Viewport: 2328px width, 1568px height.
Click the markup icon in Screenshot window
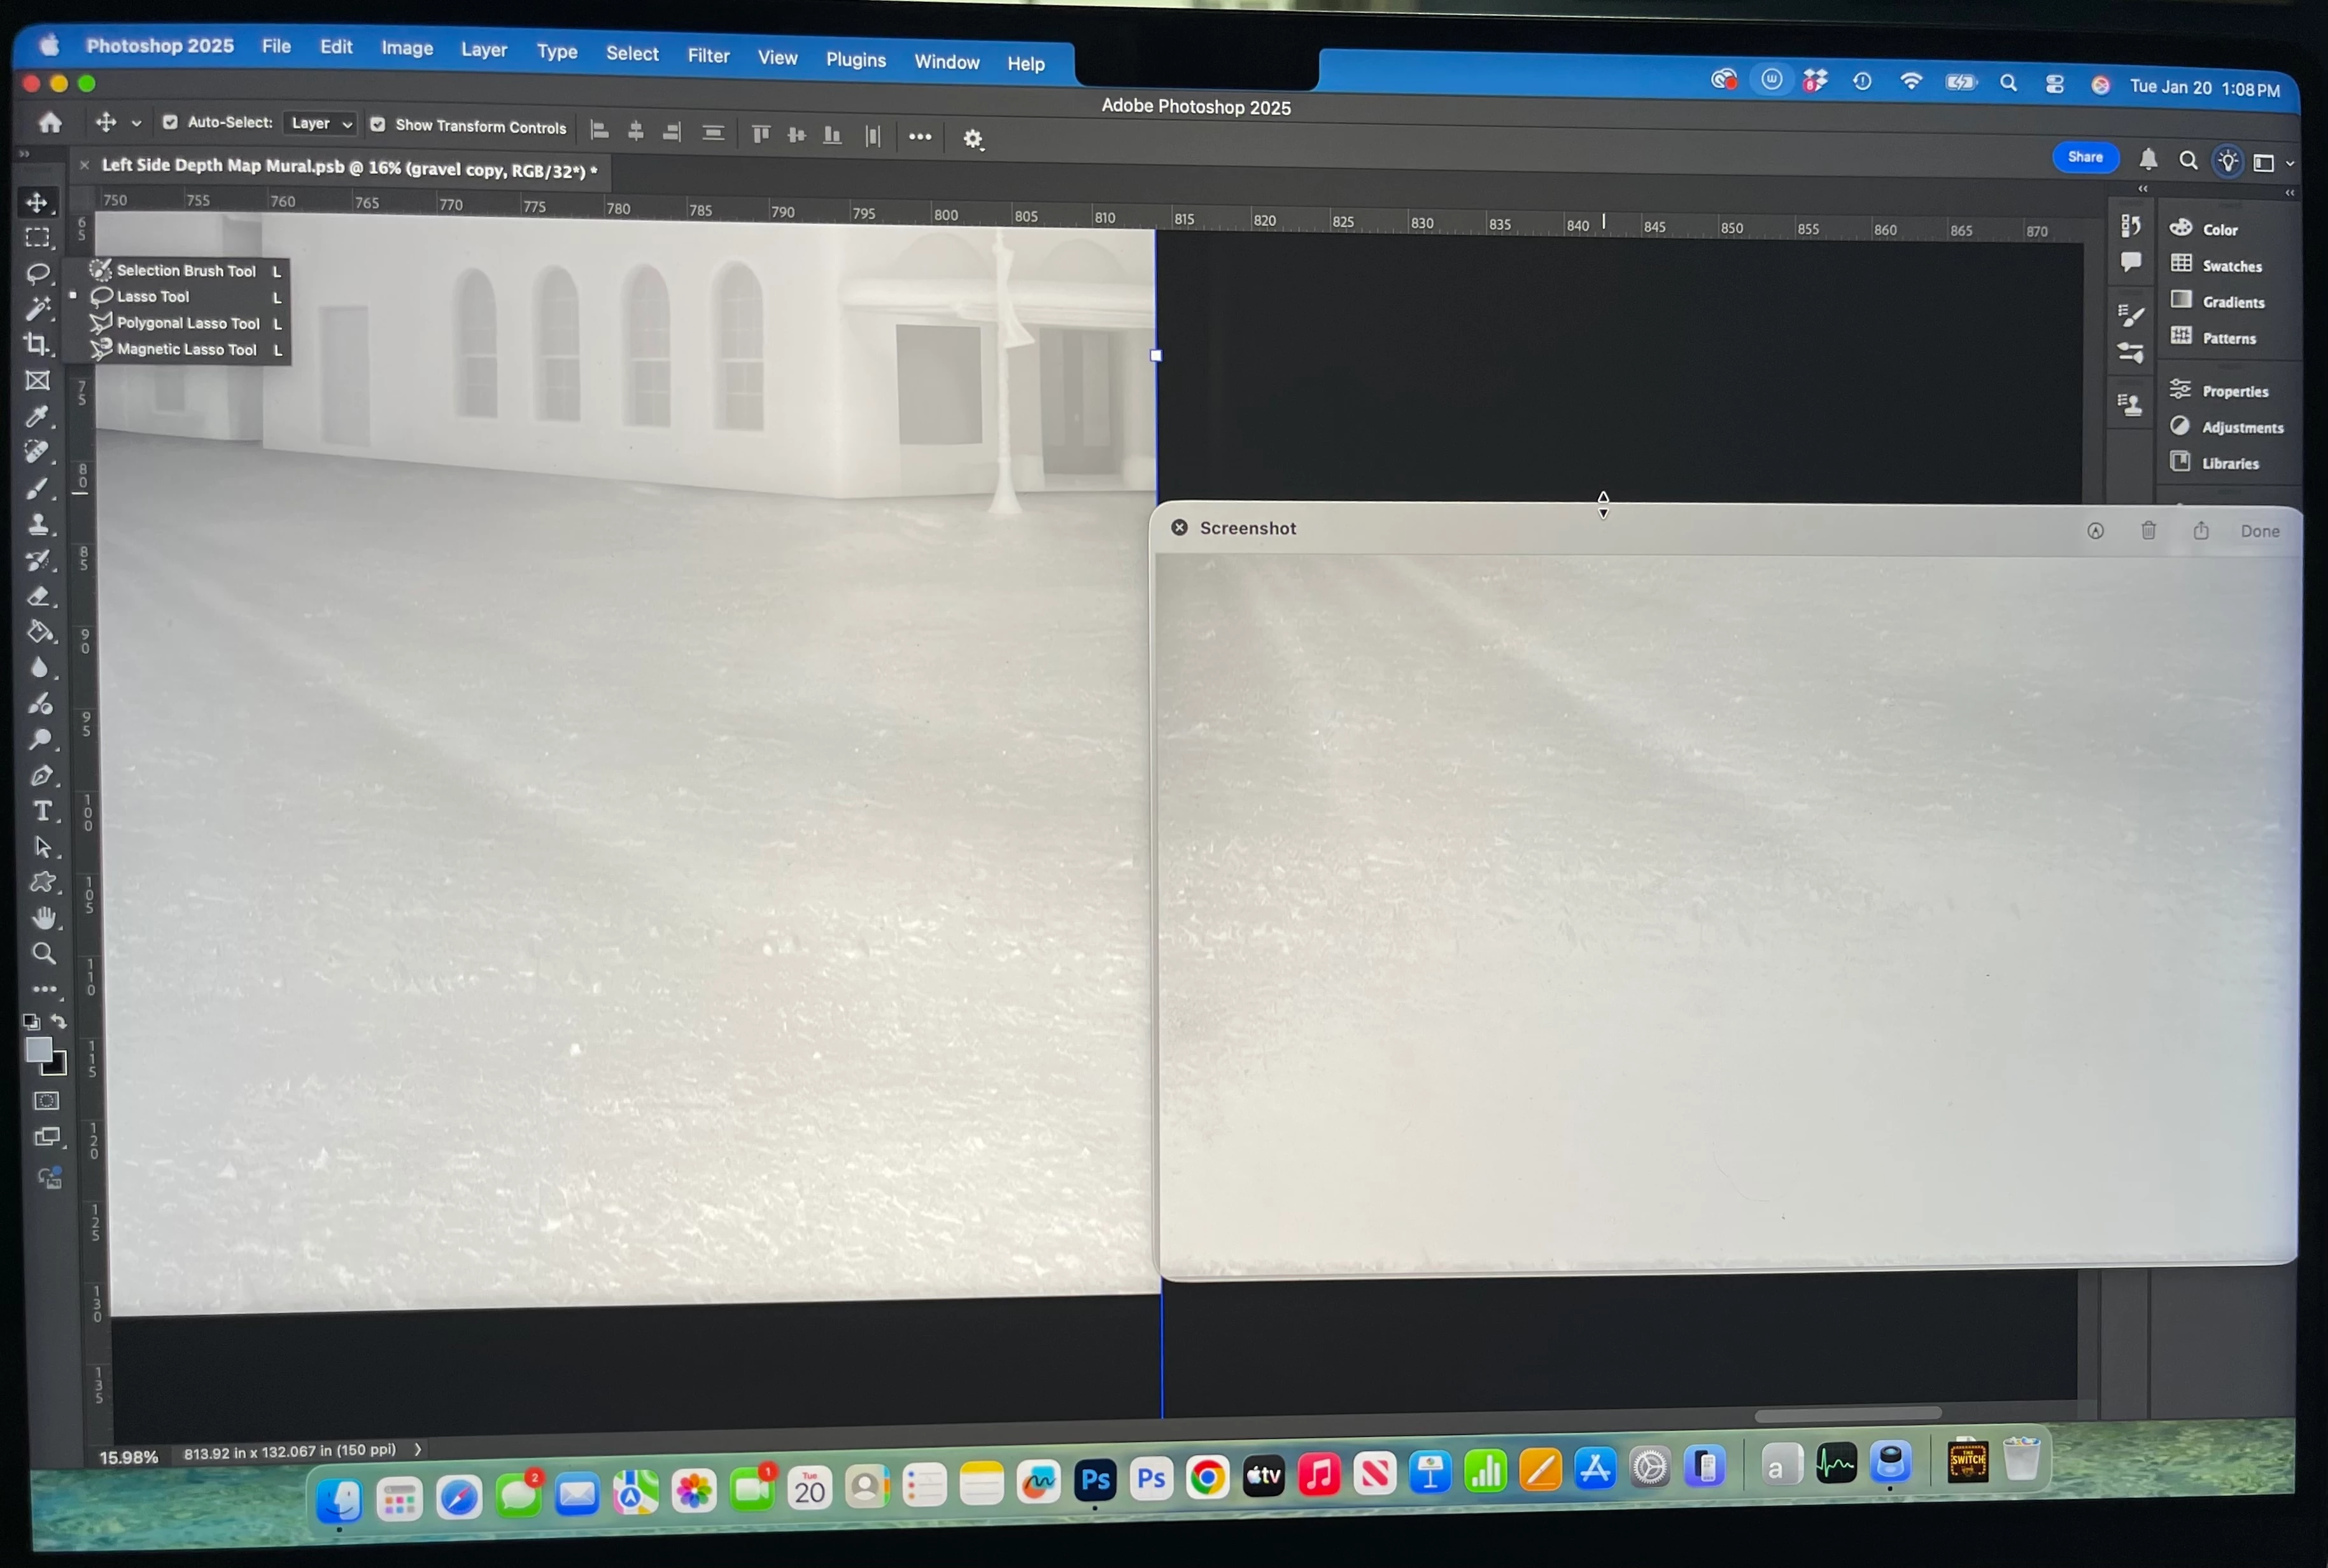pyautogui.click(x=2095, y=531)
